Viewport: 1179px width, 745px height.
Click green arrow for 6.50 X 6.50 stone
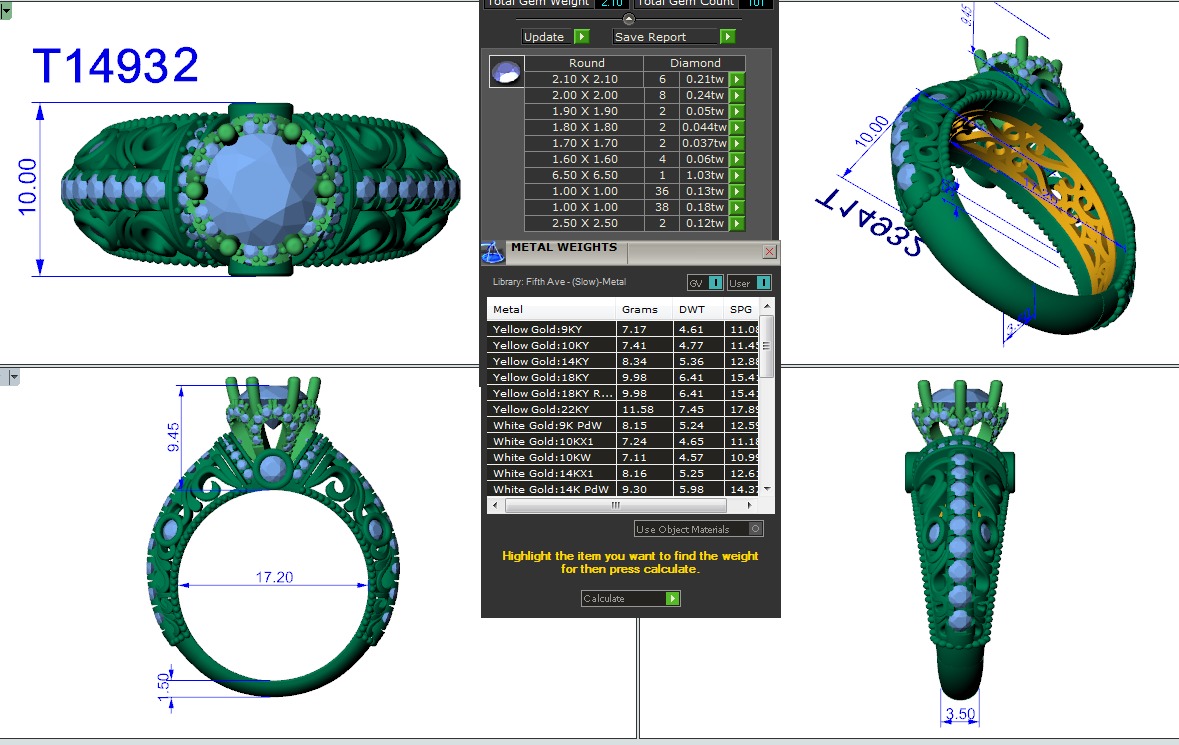pos(737,176)
